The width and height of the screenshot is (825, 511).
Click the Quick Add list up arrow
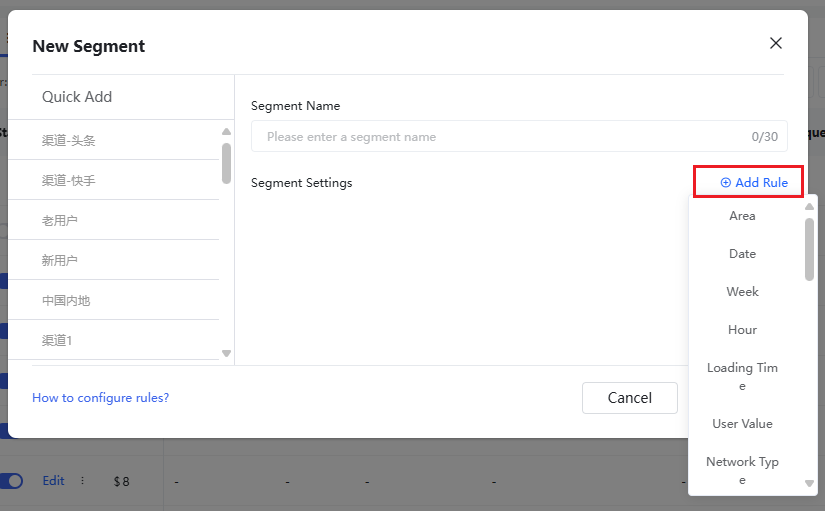coord(226,131)
